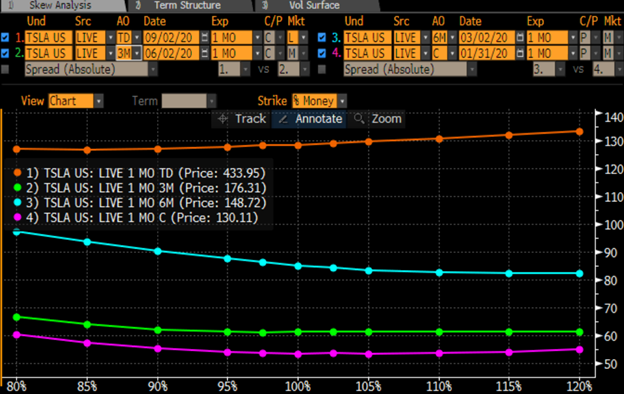This screenshot has height=394, width=624.
Task: Open the spread leg 2. dropdown
Action: pyautogui.click(x=305, y=69)
